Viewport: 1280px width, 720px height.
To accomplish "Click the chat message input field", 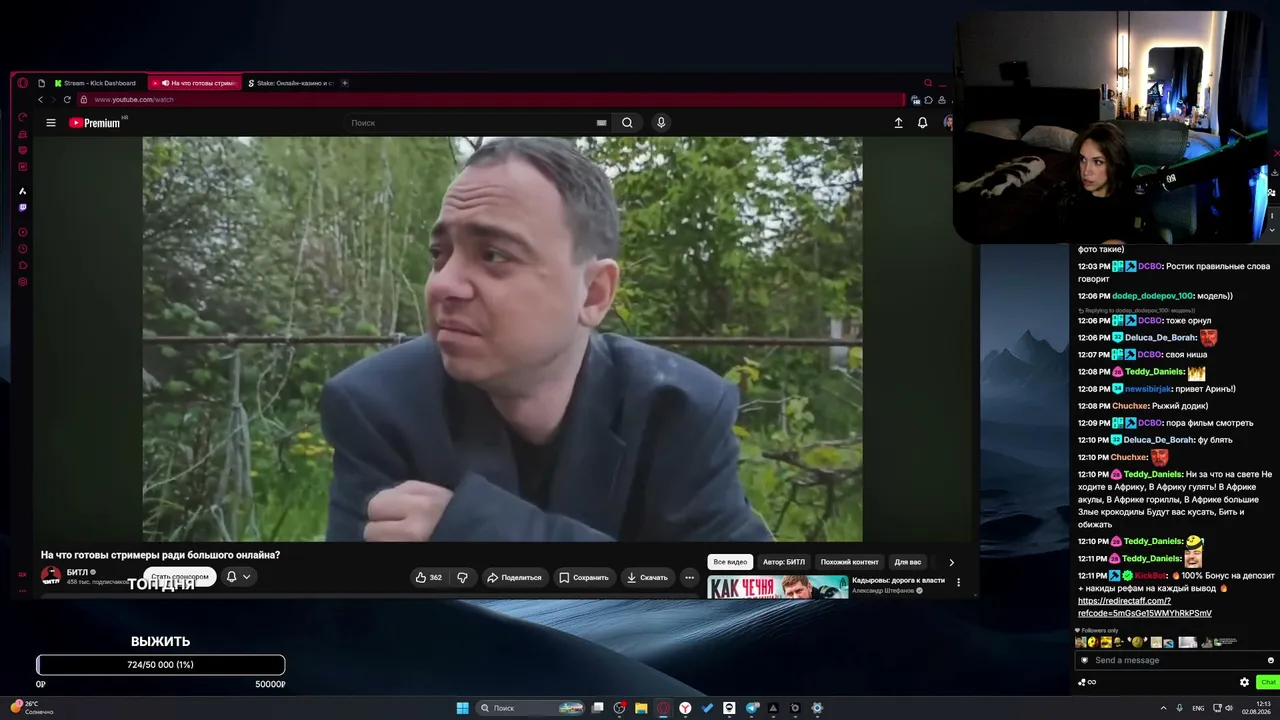I will point(1176,660).
